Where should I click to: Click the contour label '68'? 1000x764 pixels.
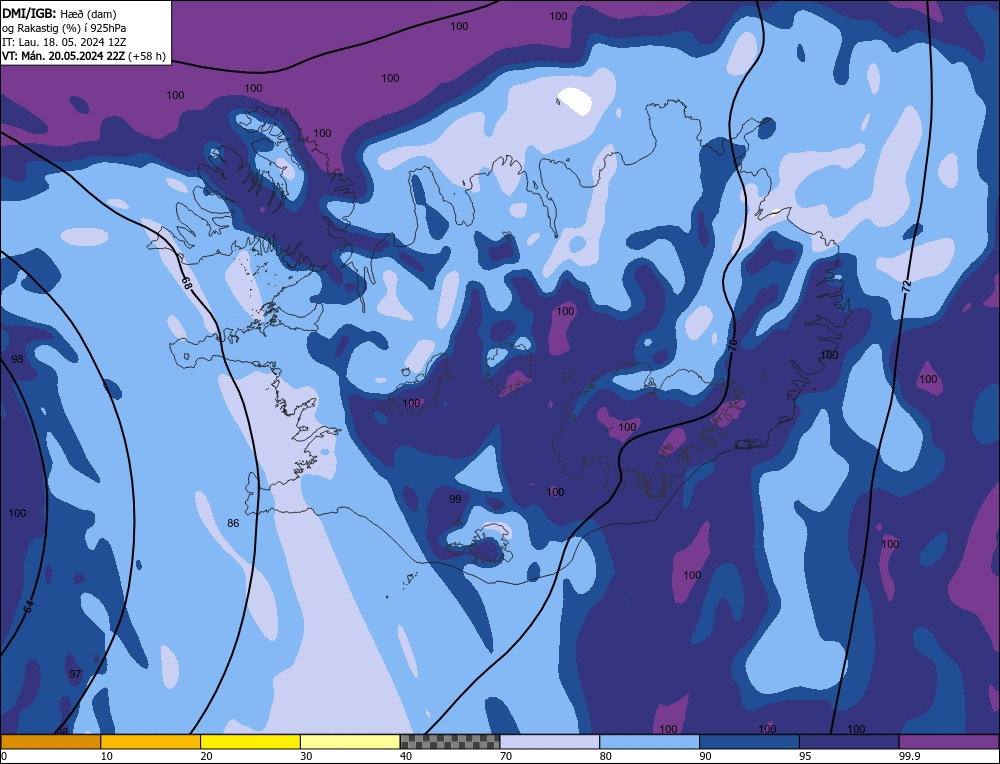[186, 283]
